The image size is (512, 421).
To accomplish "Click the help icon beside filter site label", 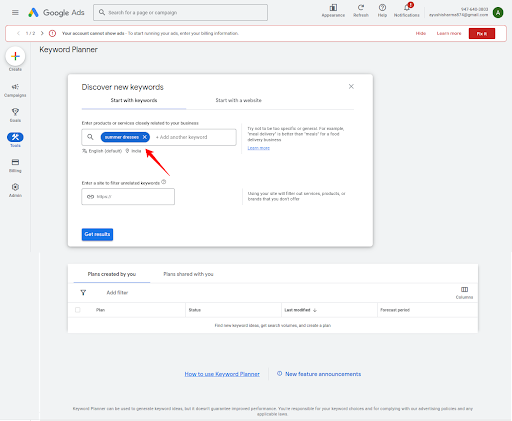I will click(x=164, y=182).
